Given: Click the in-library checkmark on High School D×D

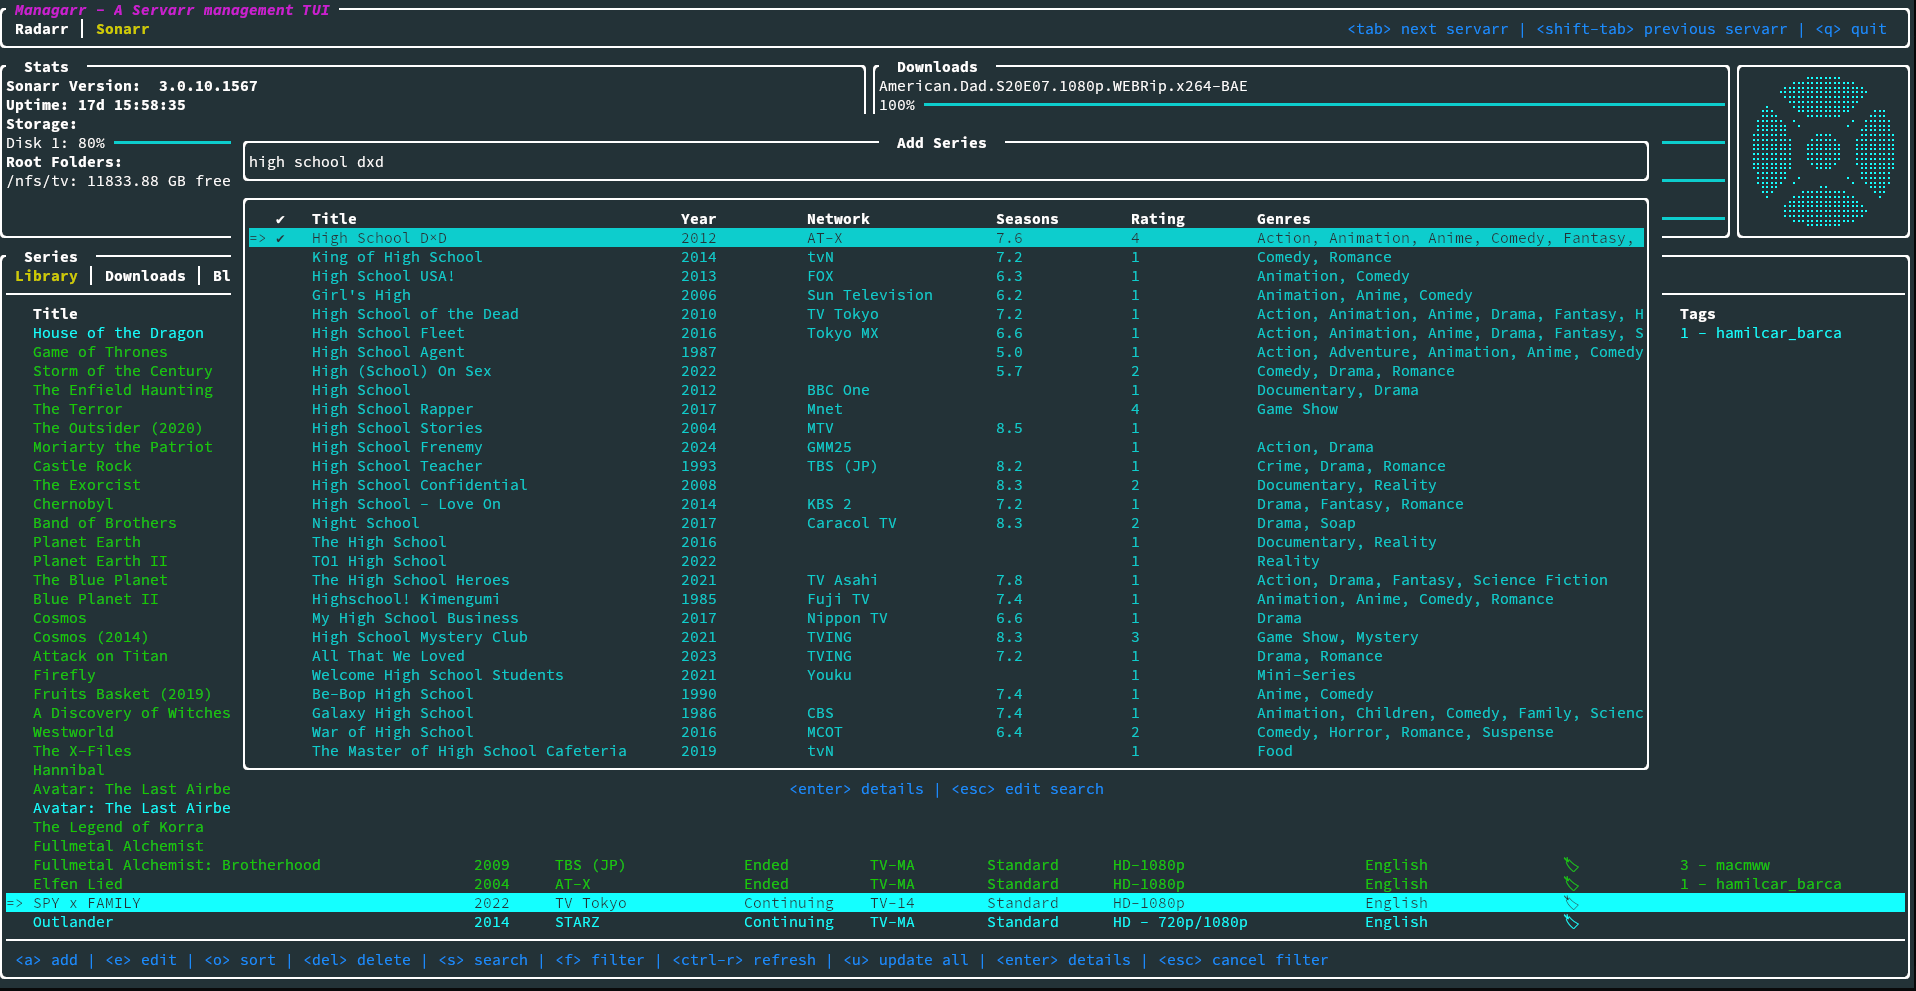Looking at the screenshot, I should click(x=280, y=238).
